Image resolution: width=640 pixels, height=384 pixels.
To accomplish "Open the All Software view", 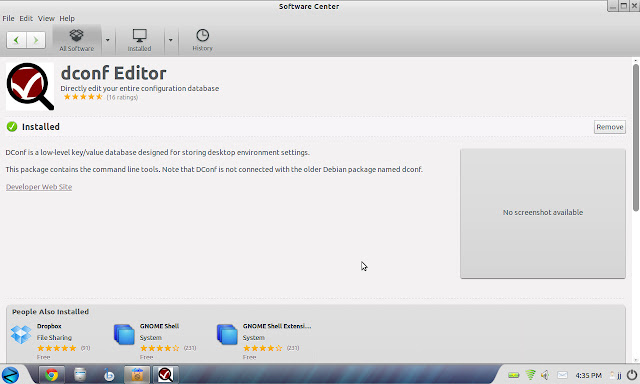I will [x=76, y=40].
